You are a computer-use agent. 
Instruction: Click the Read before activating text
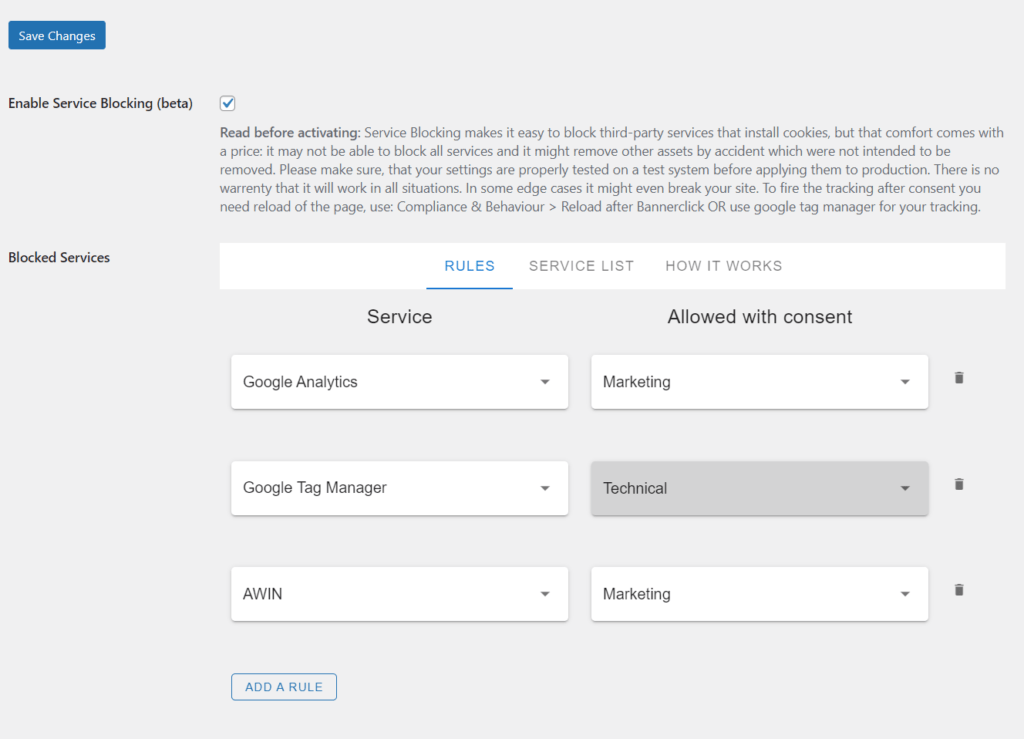290,133
